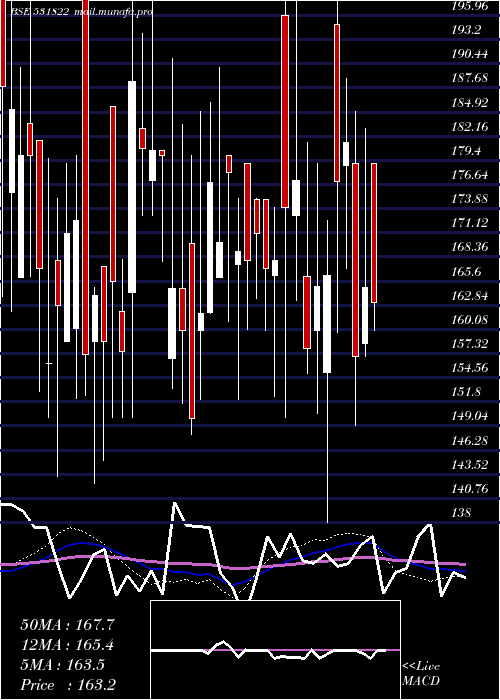Select the 195.96 price axis label
Viewport: 500px width, 700px height.
471,6
